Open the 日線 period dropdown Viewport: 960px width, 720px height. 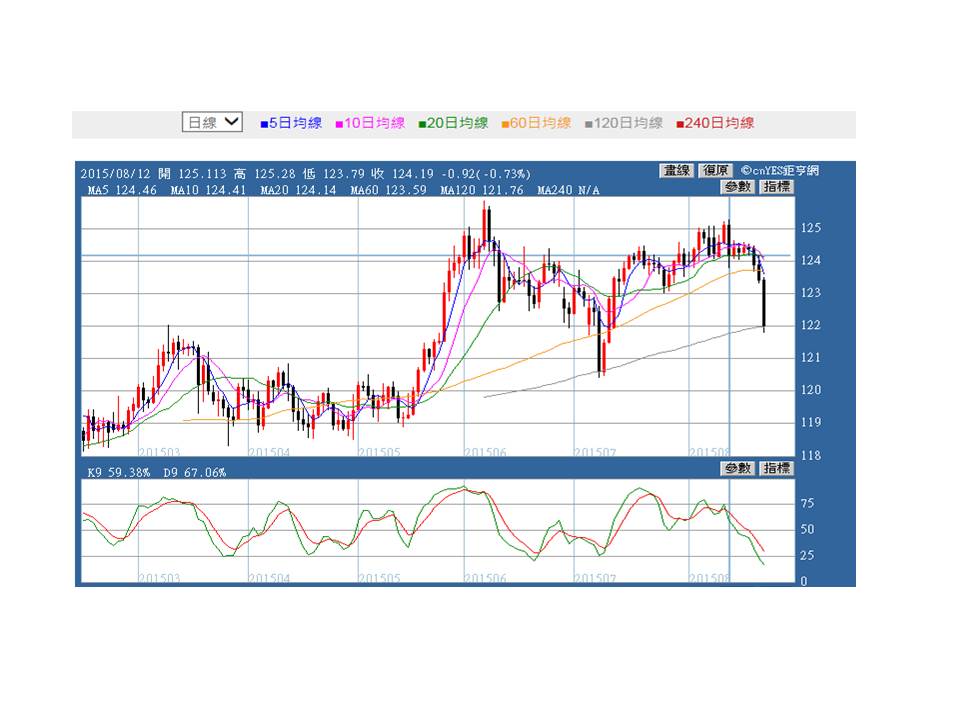click(212, 122)
